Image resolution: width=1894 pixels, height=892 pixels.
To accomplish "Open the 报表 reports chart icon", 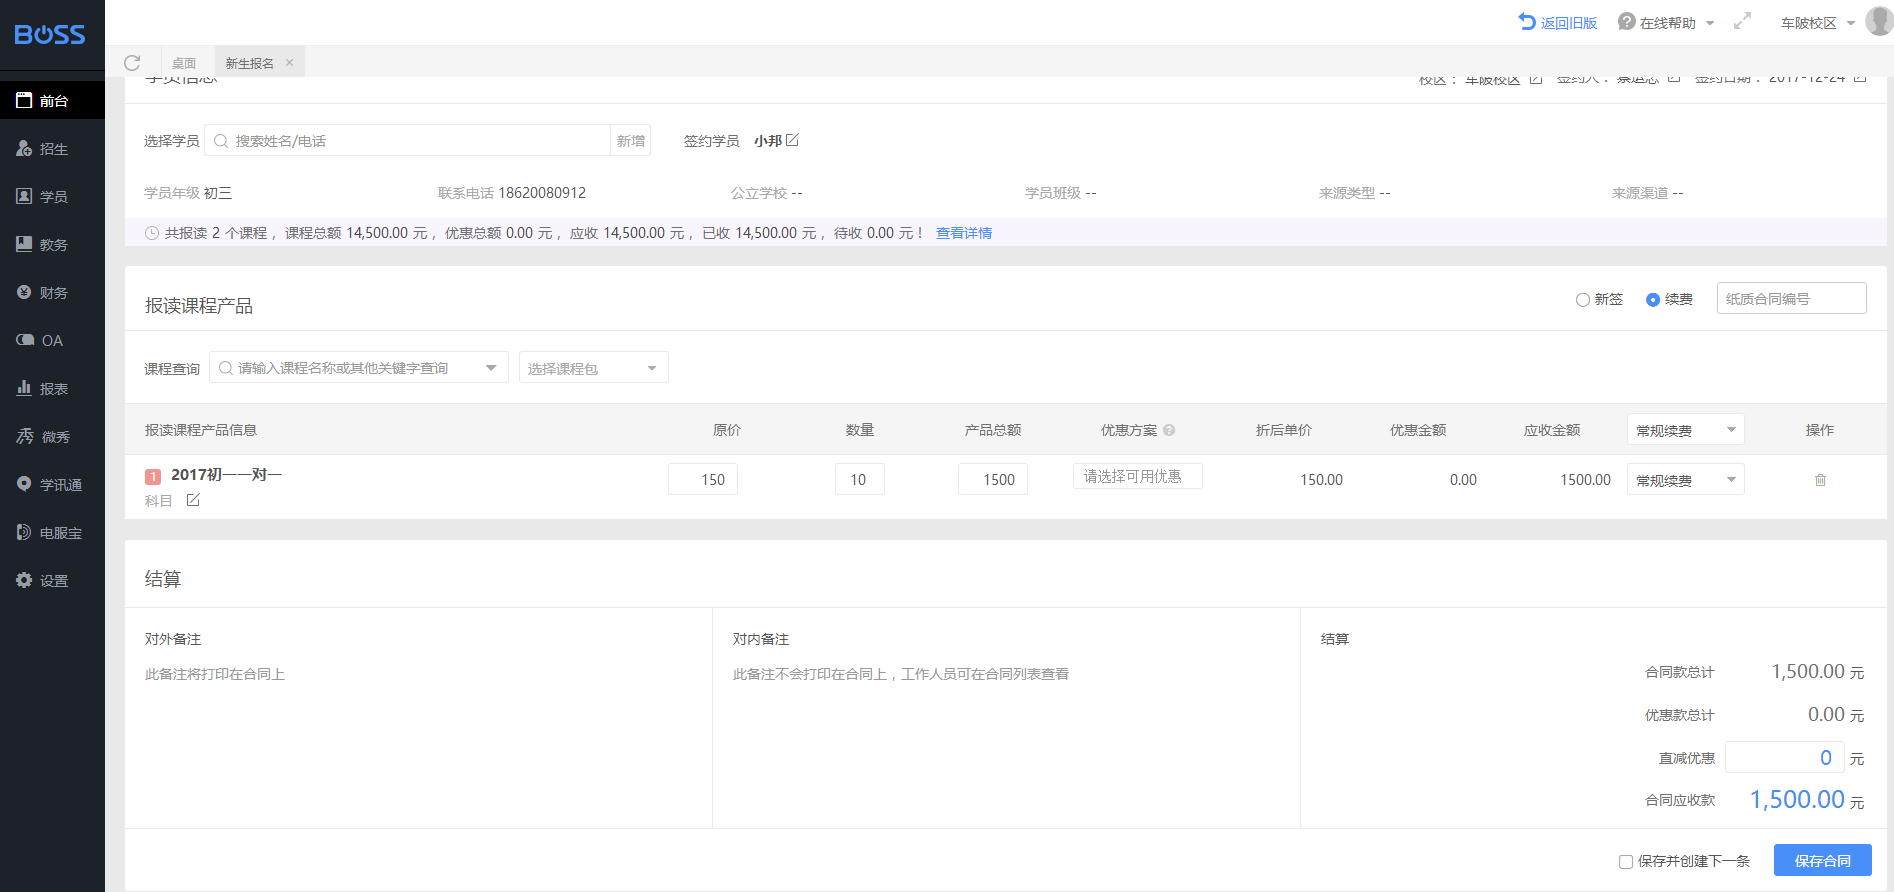I will (x=24, y=388).
